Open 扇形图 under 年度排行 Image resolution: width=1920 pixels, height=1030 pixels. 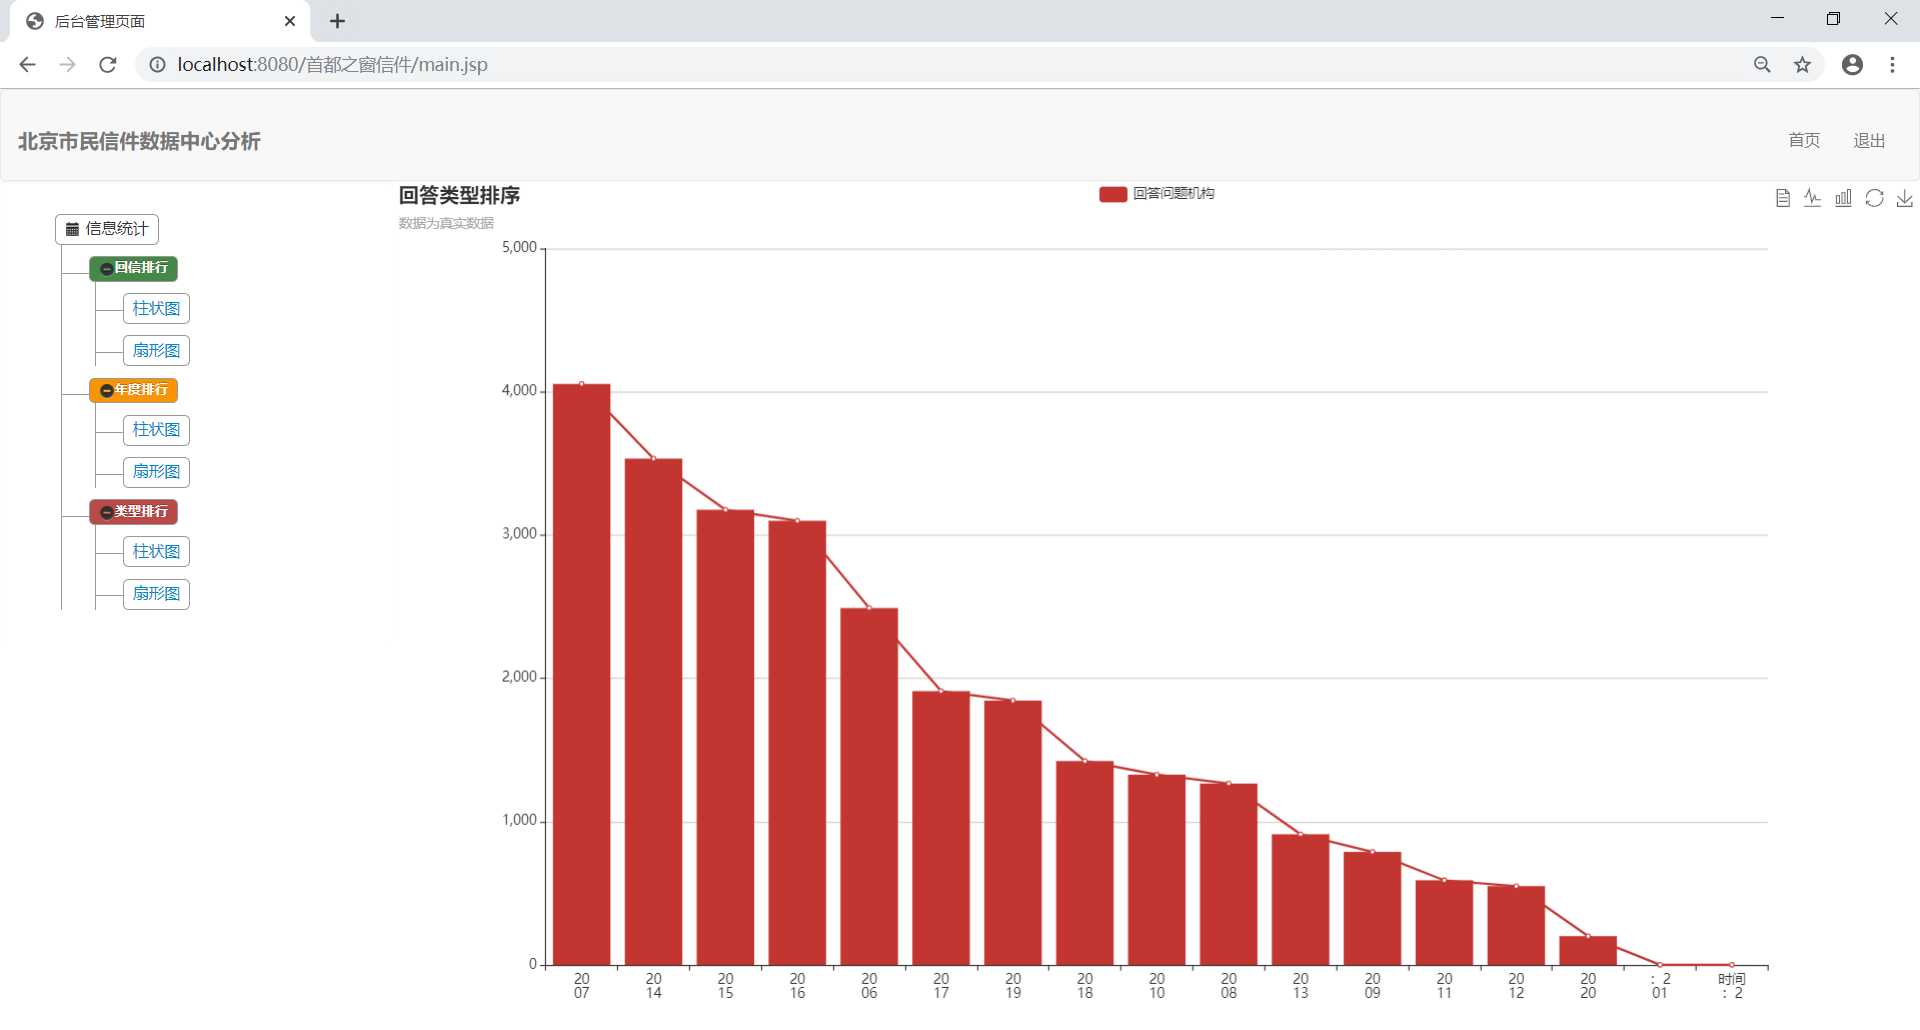coord(156,472)
